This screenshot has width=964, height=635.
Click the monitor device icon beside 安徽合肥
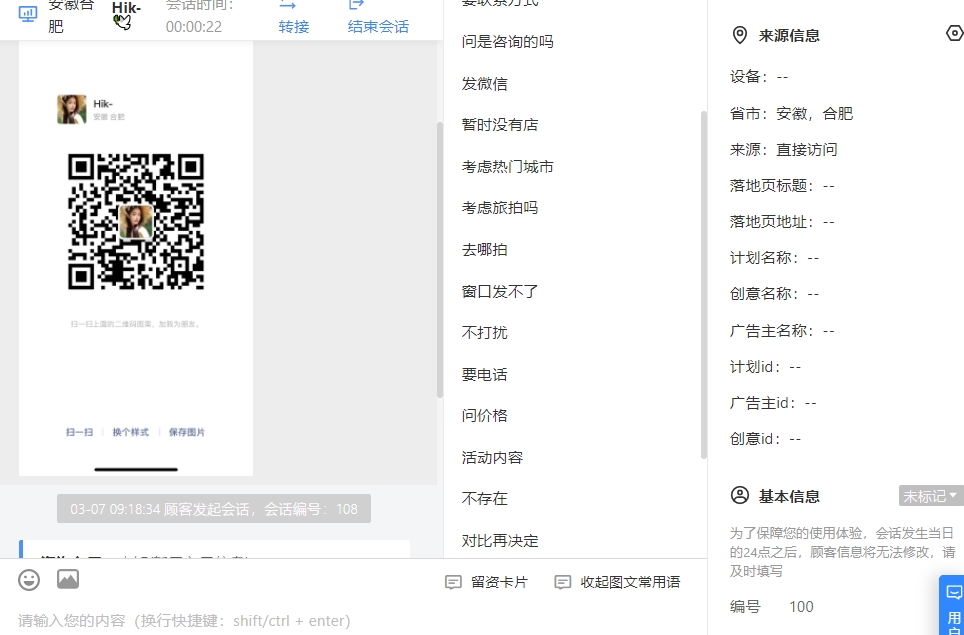(28, 14)
